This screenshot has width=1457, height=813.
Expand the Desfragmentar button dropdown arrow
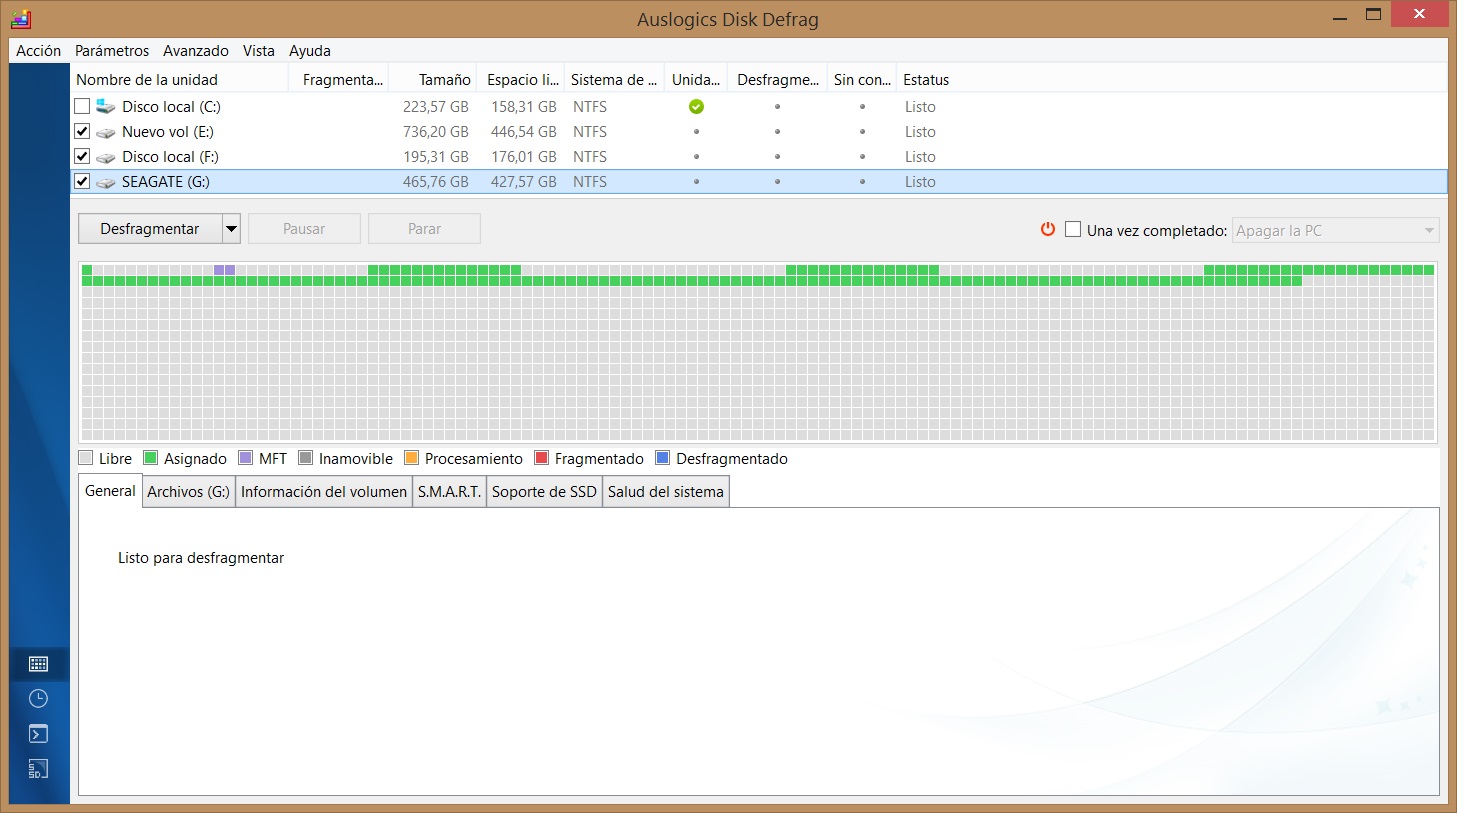231,229
